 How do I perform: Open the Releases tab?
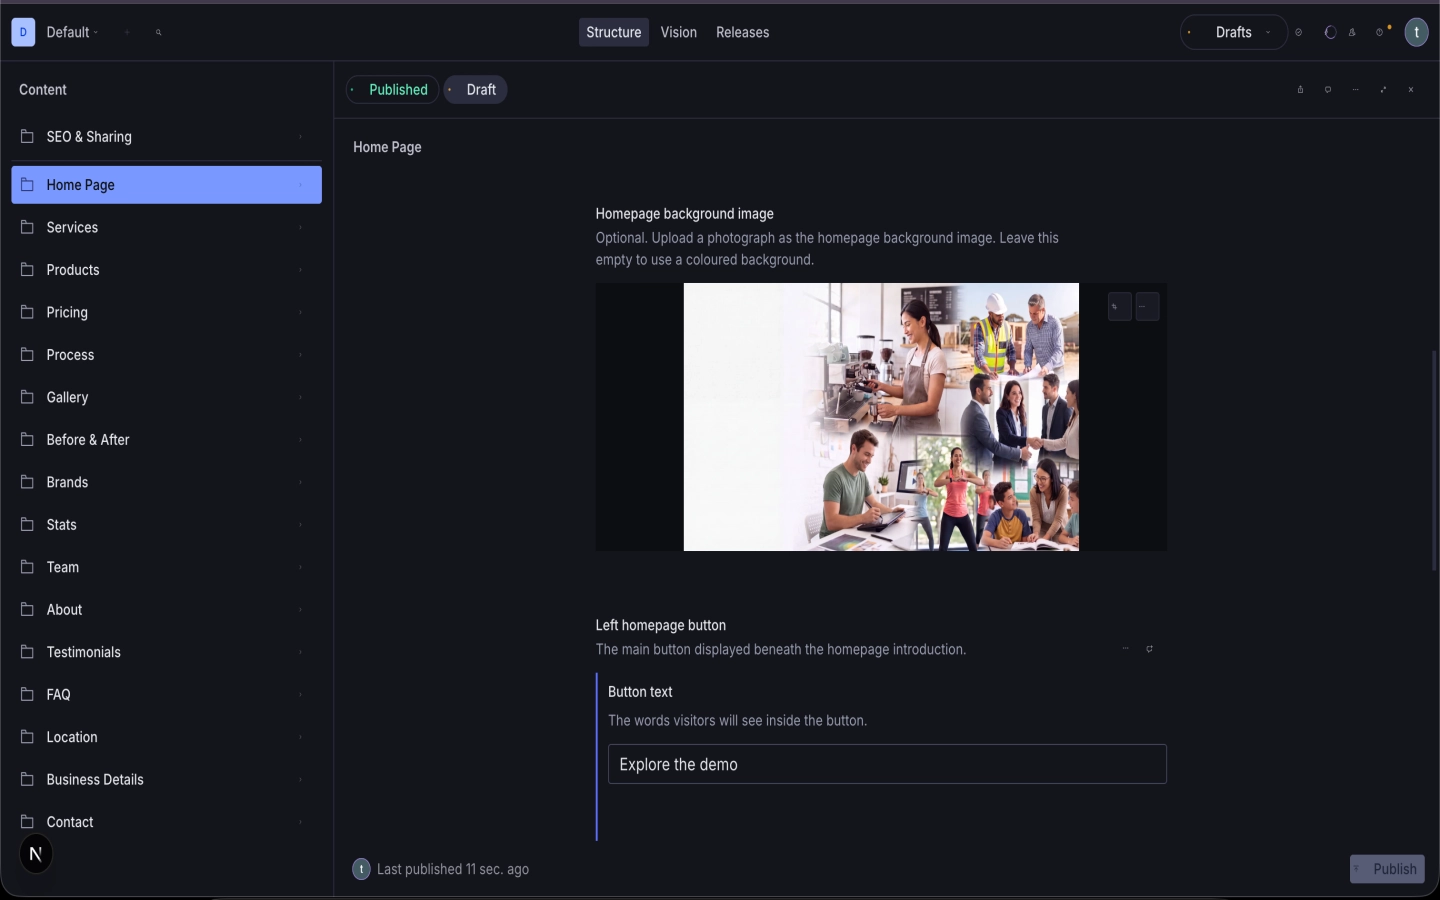743,32
